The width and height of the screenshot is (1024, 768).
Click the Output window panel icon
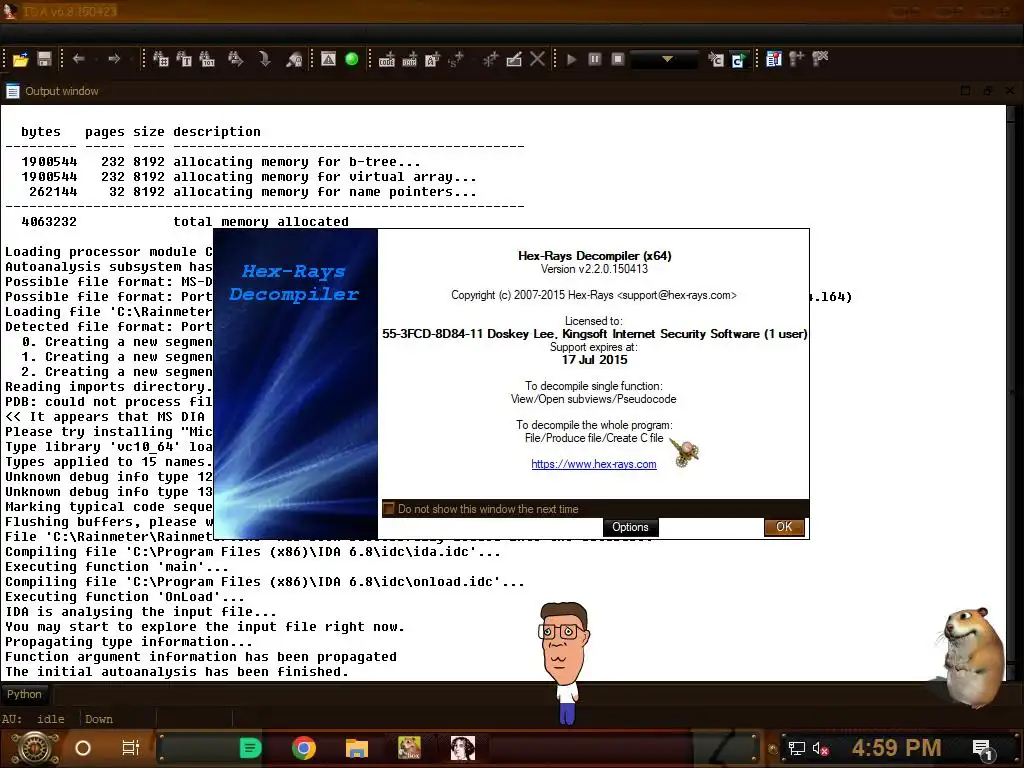click(x=12, y=91)
